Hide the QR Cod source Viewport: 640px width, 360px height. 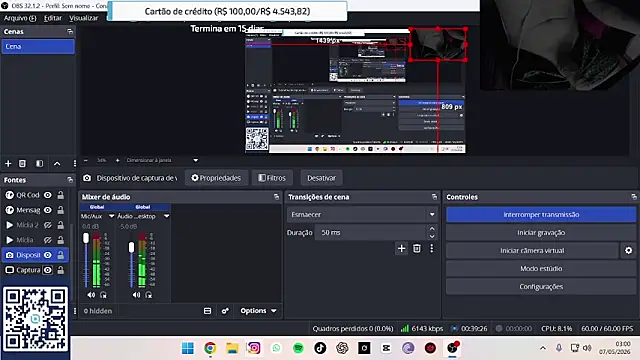coord(48,195)
